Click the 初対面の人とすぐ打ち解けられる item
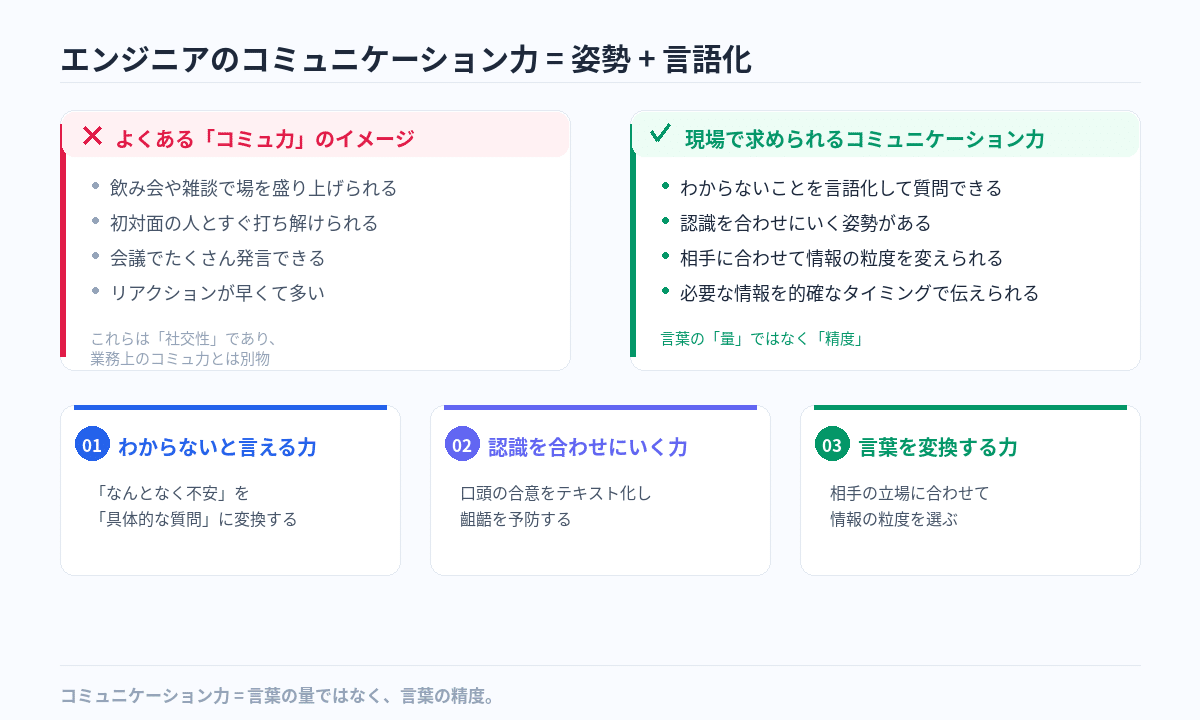The image size is (1200, 720). click(x=243, y=223)
